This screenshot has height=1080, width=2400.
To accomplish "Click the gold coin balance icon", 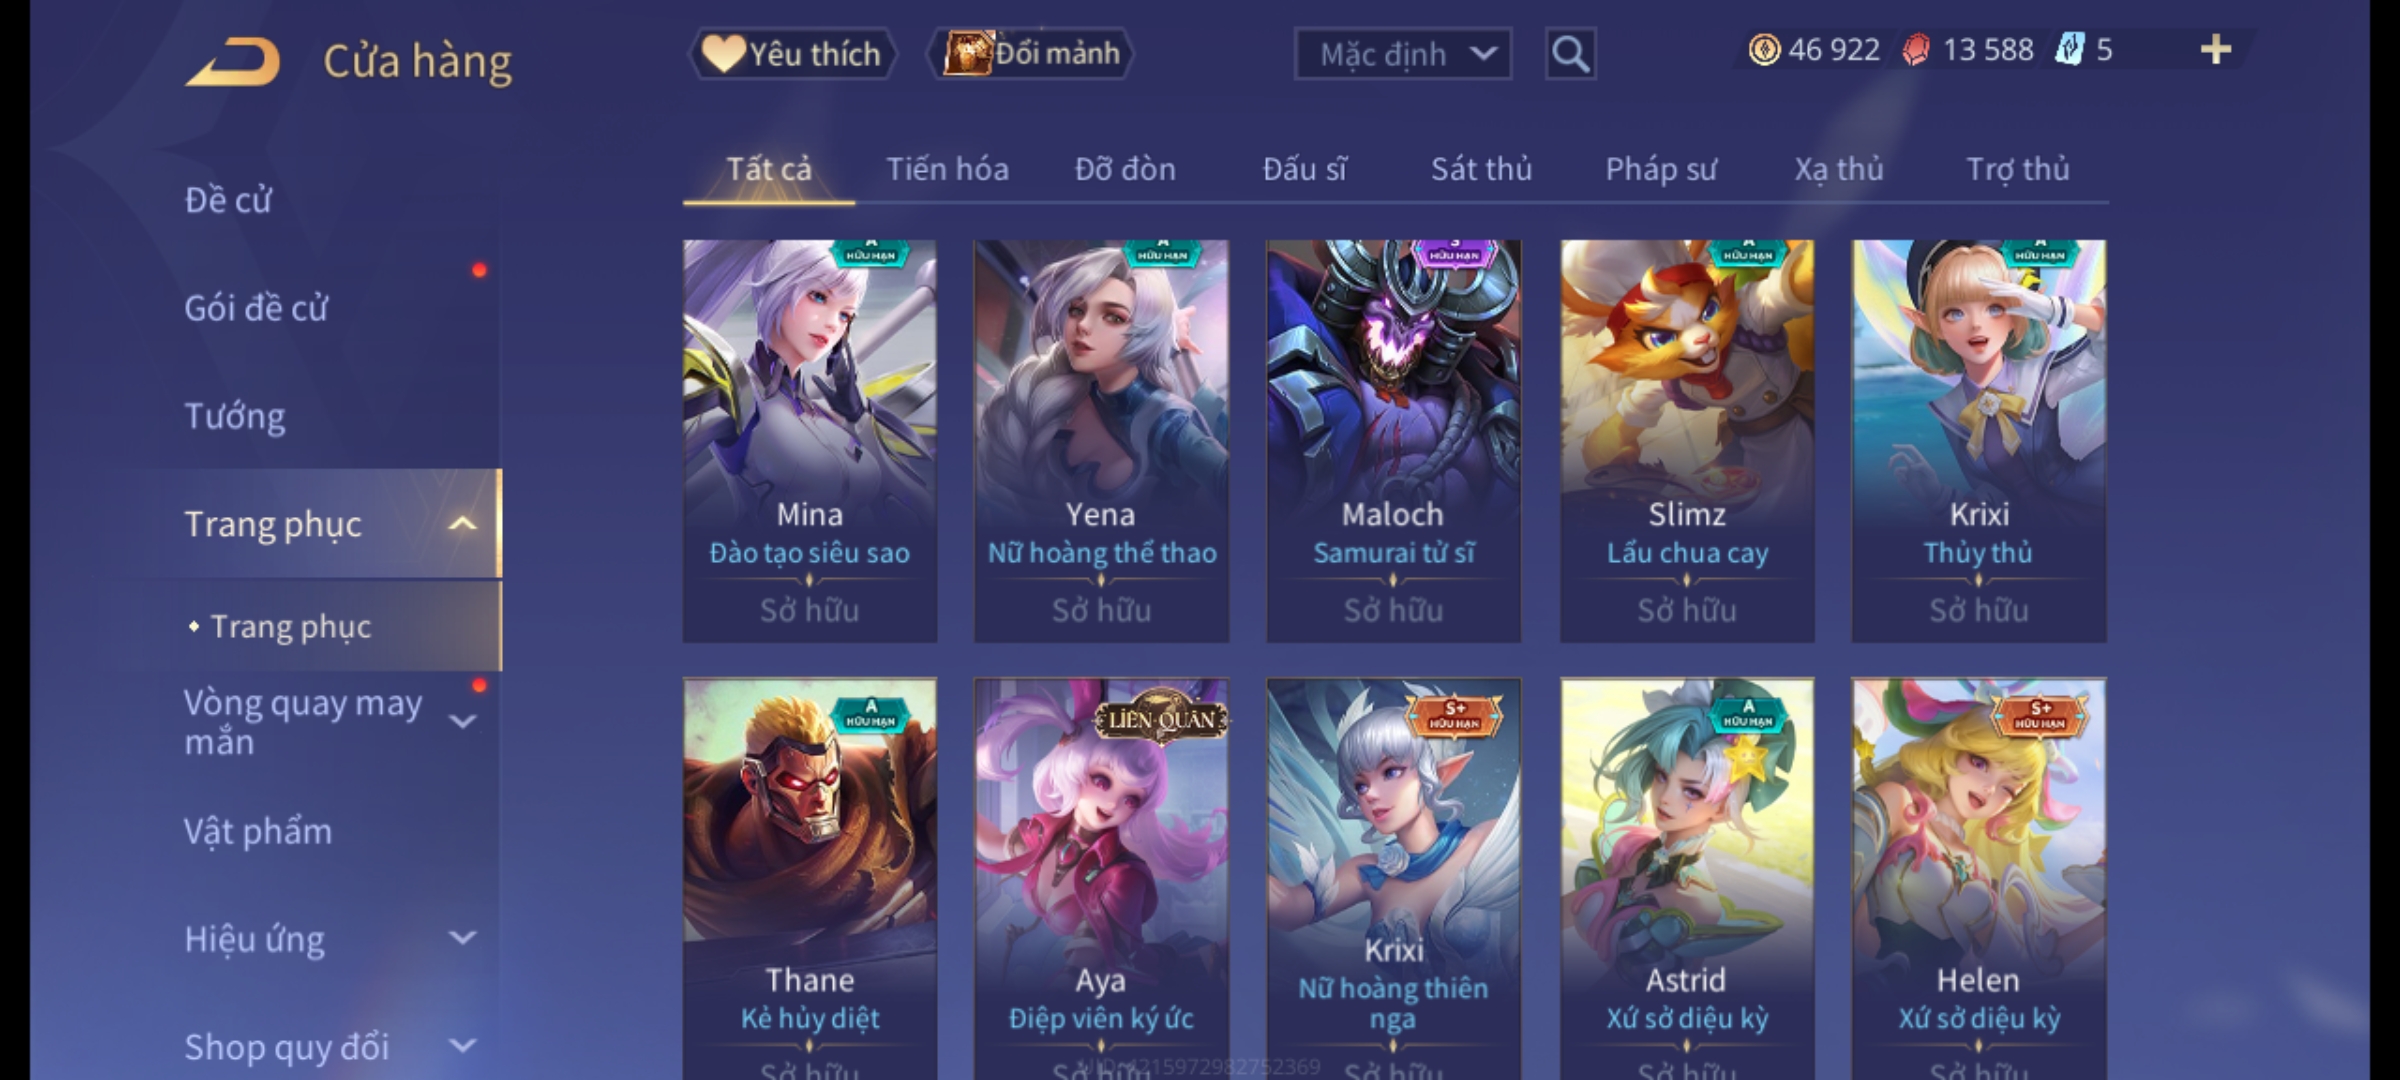I will click(x=1764, y=50).
